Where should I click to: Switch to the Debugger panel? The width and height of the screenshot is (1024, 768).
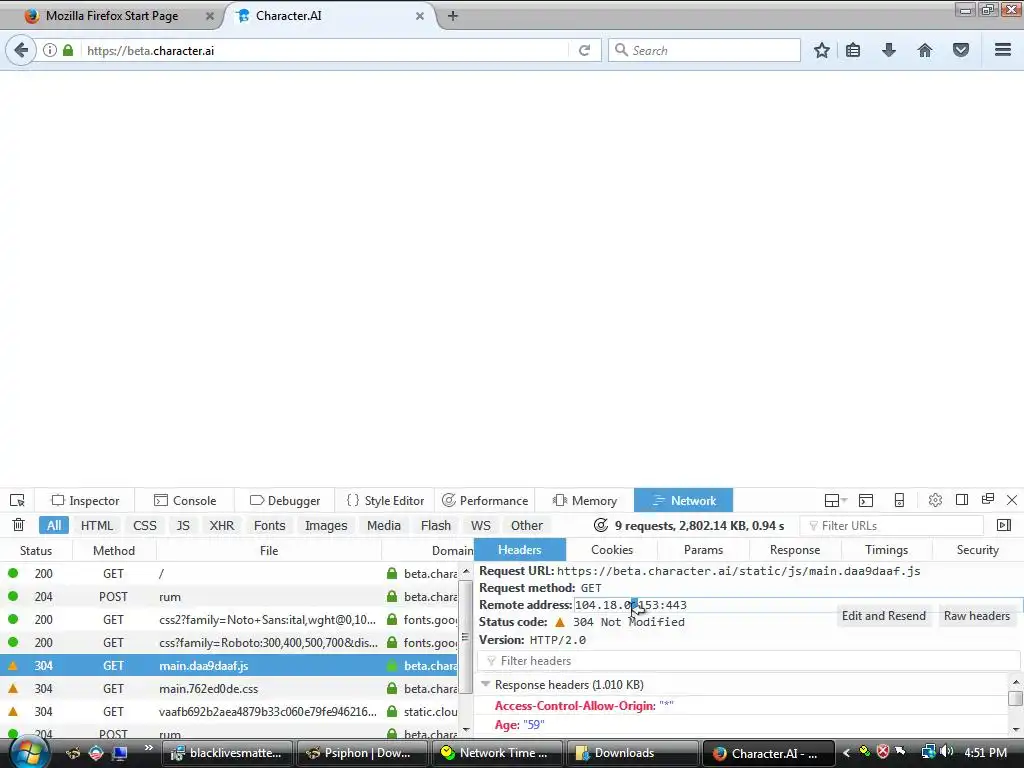285,500
